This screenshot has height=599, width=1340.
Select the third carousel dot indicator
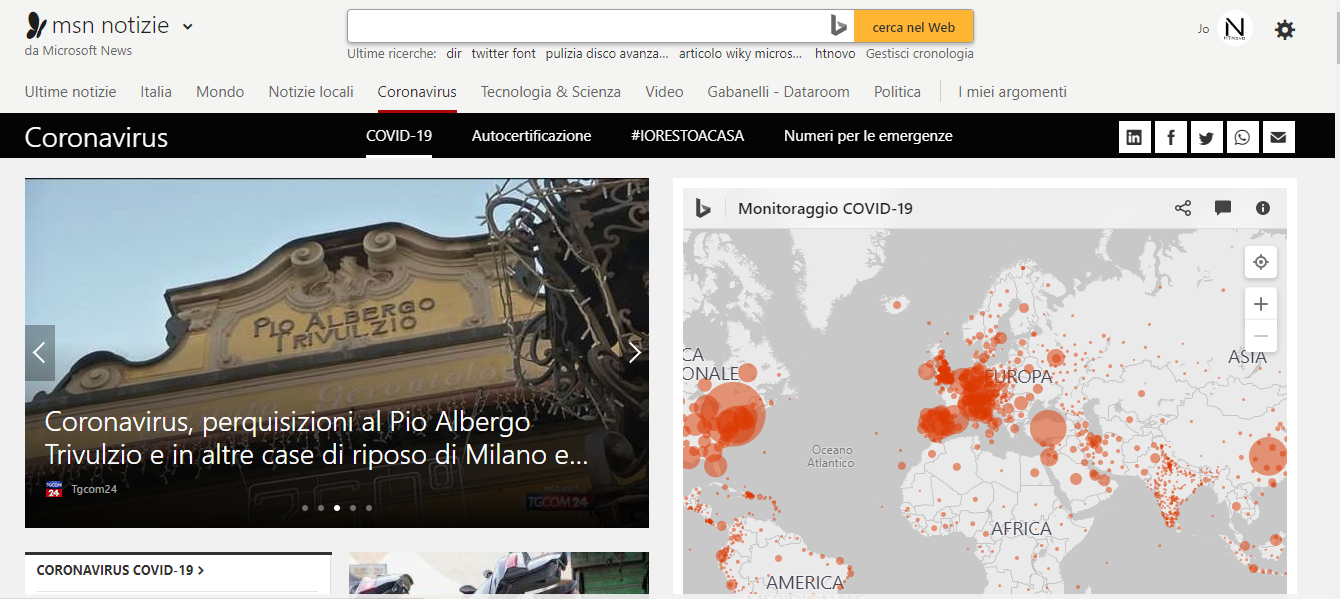click(336, 507)
